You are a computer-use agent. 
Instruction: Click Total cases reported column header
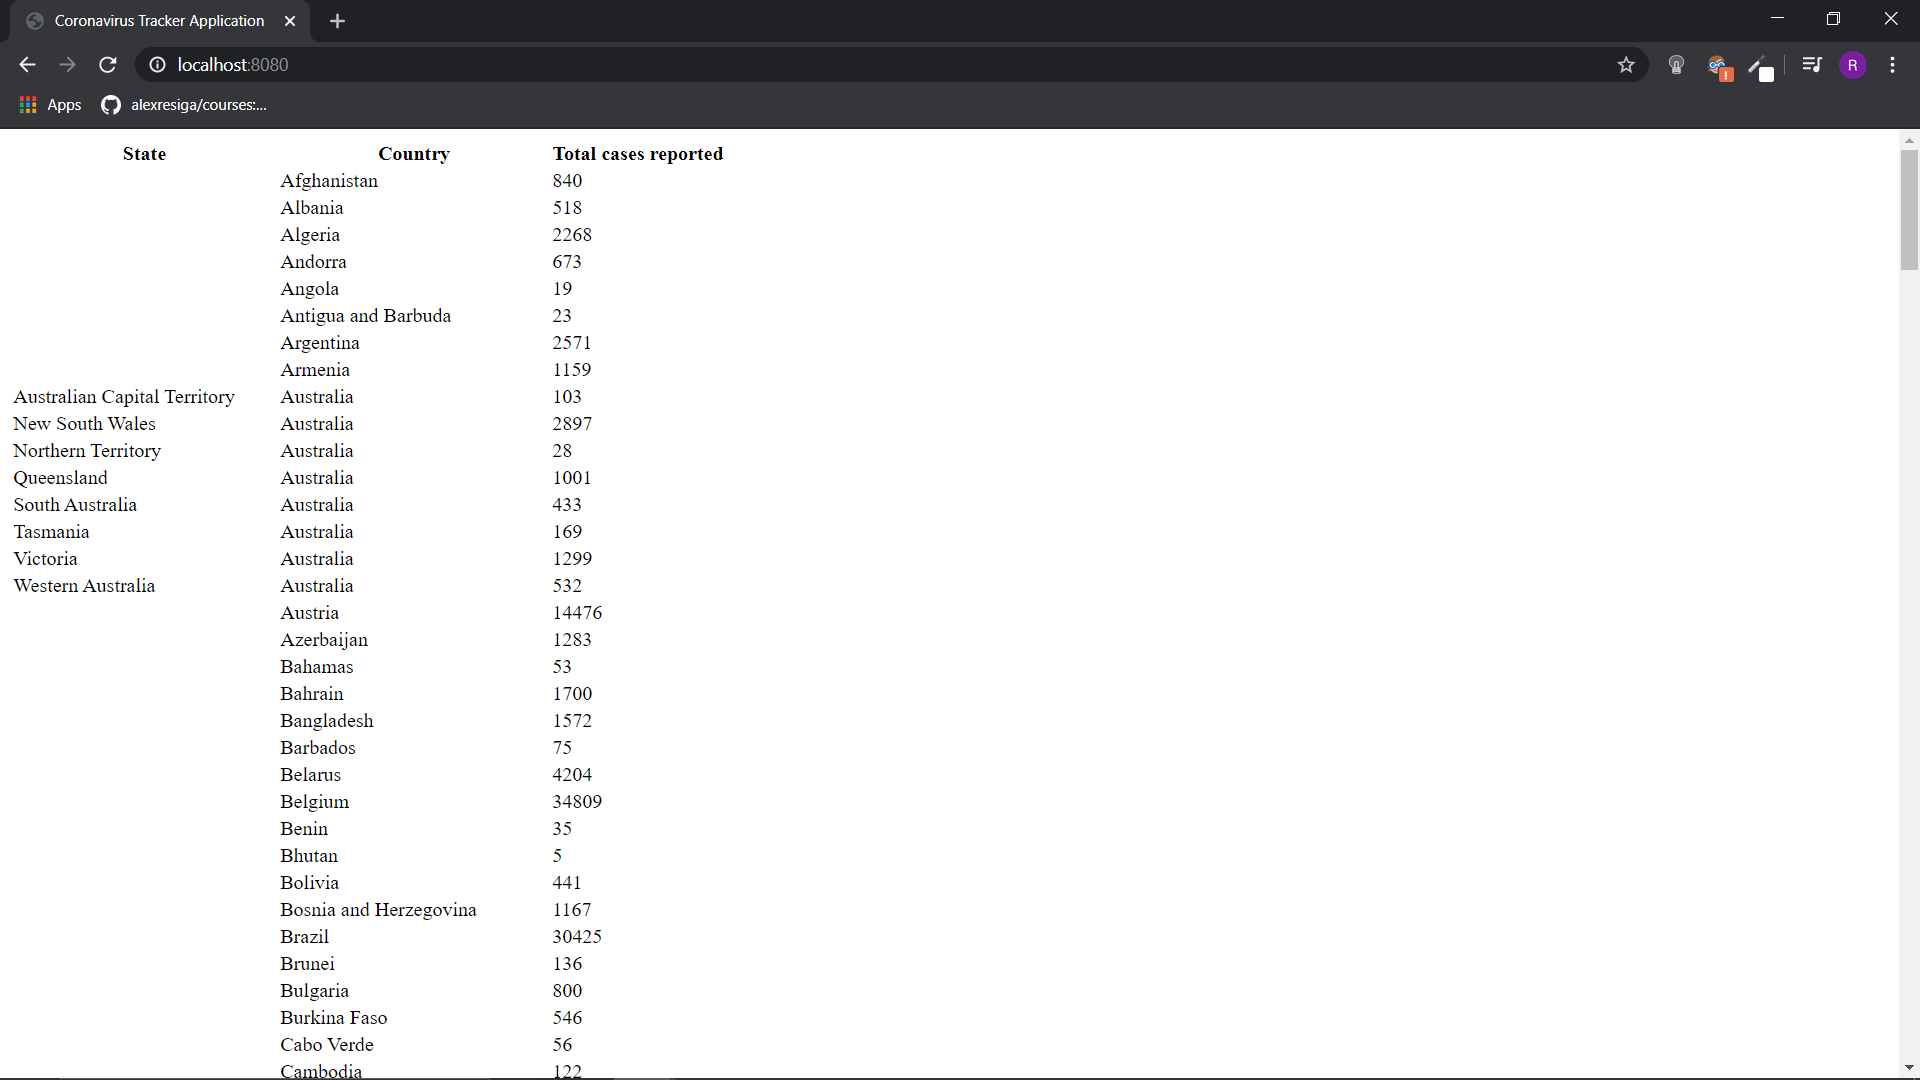[637, 154]
